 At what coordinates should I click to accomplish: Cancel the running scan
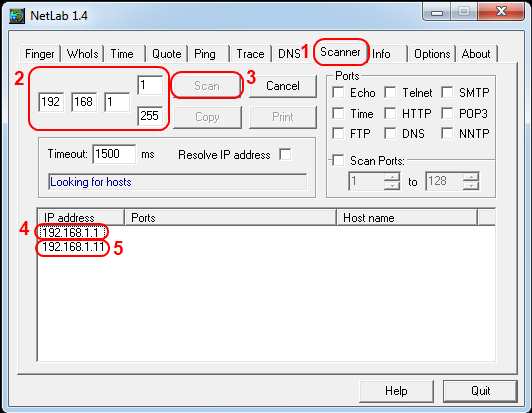pos(282,86)
